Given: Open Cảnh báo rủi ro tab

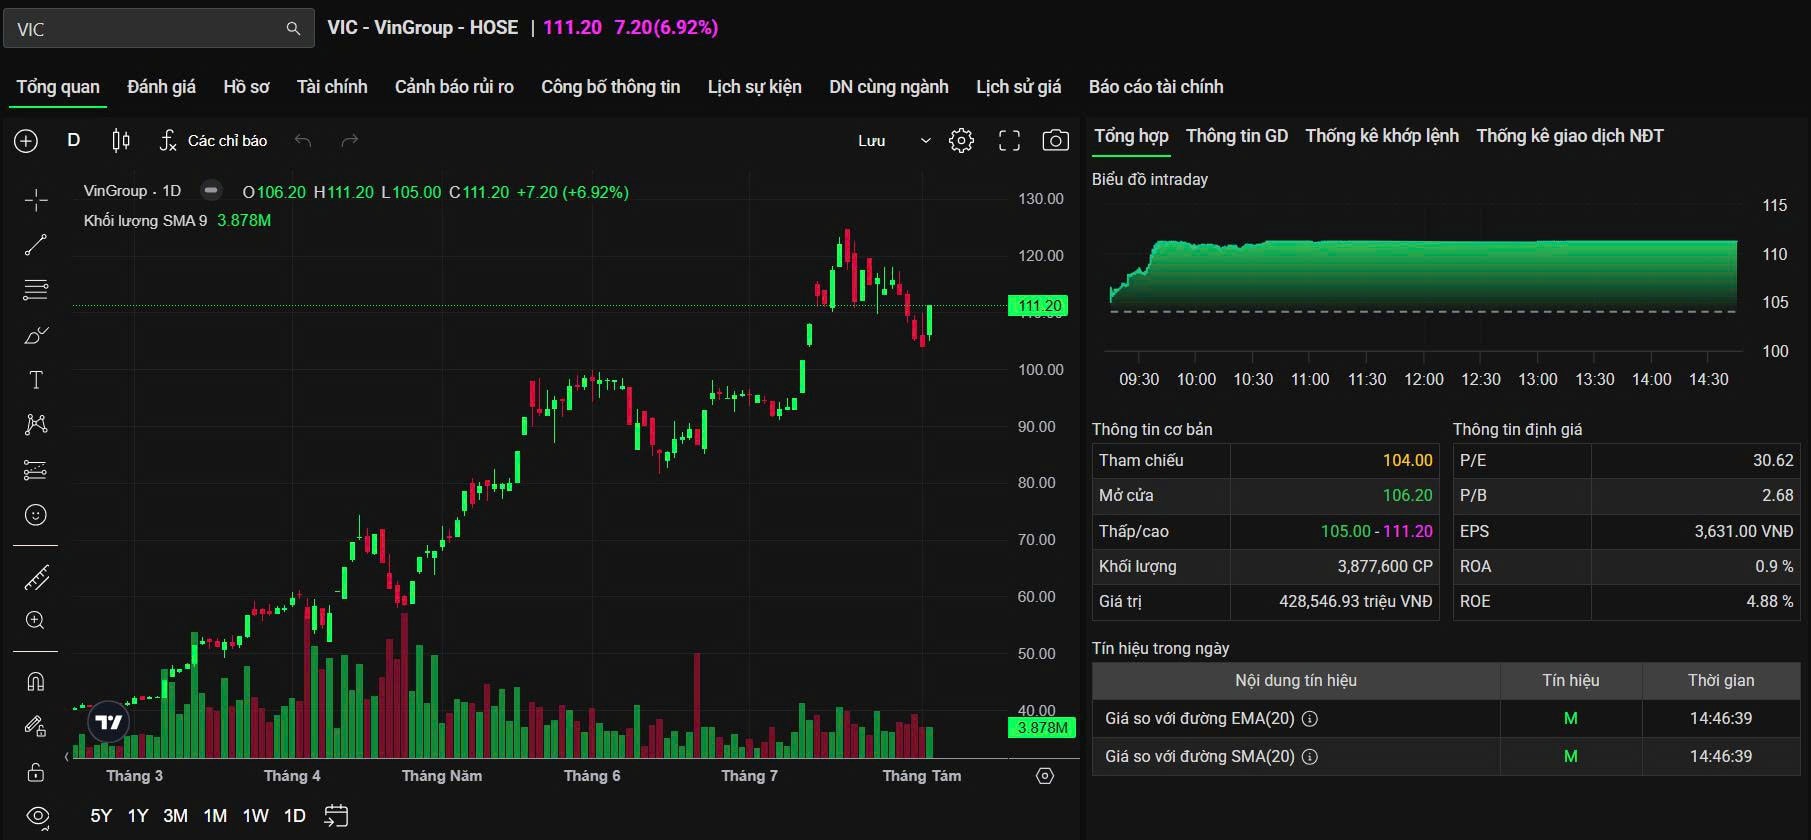Looking at the screenshot, I should pos(454,87).
